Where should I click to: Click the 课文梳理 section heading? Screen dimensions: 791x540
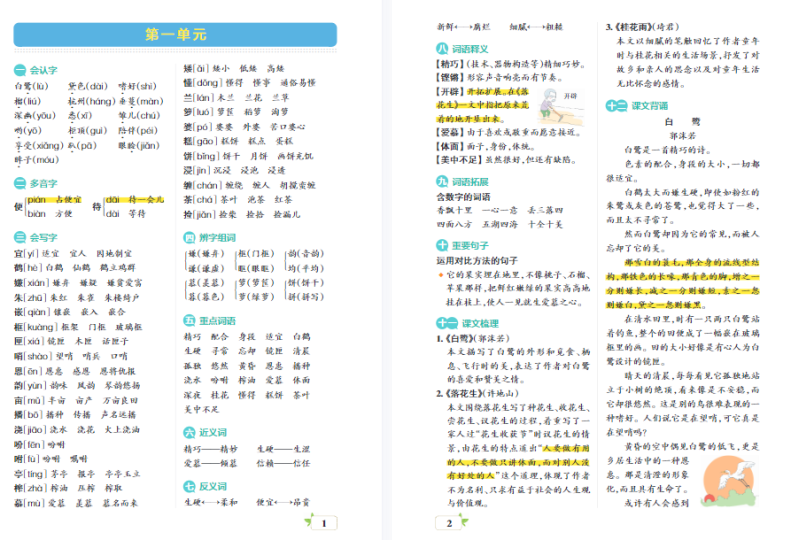click(x=471, y=323)
